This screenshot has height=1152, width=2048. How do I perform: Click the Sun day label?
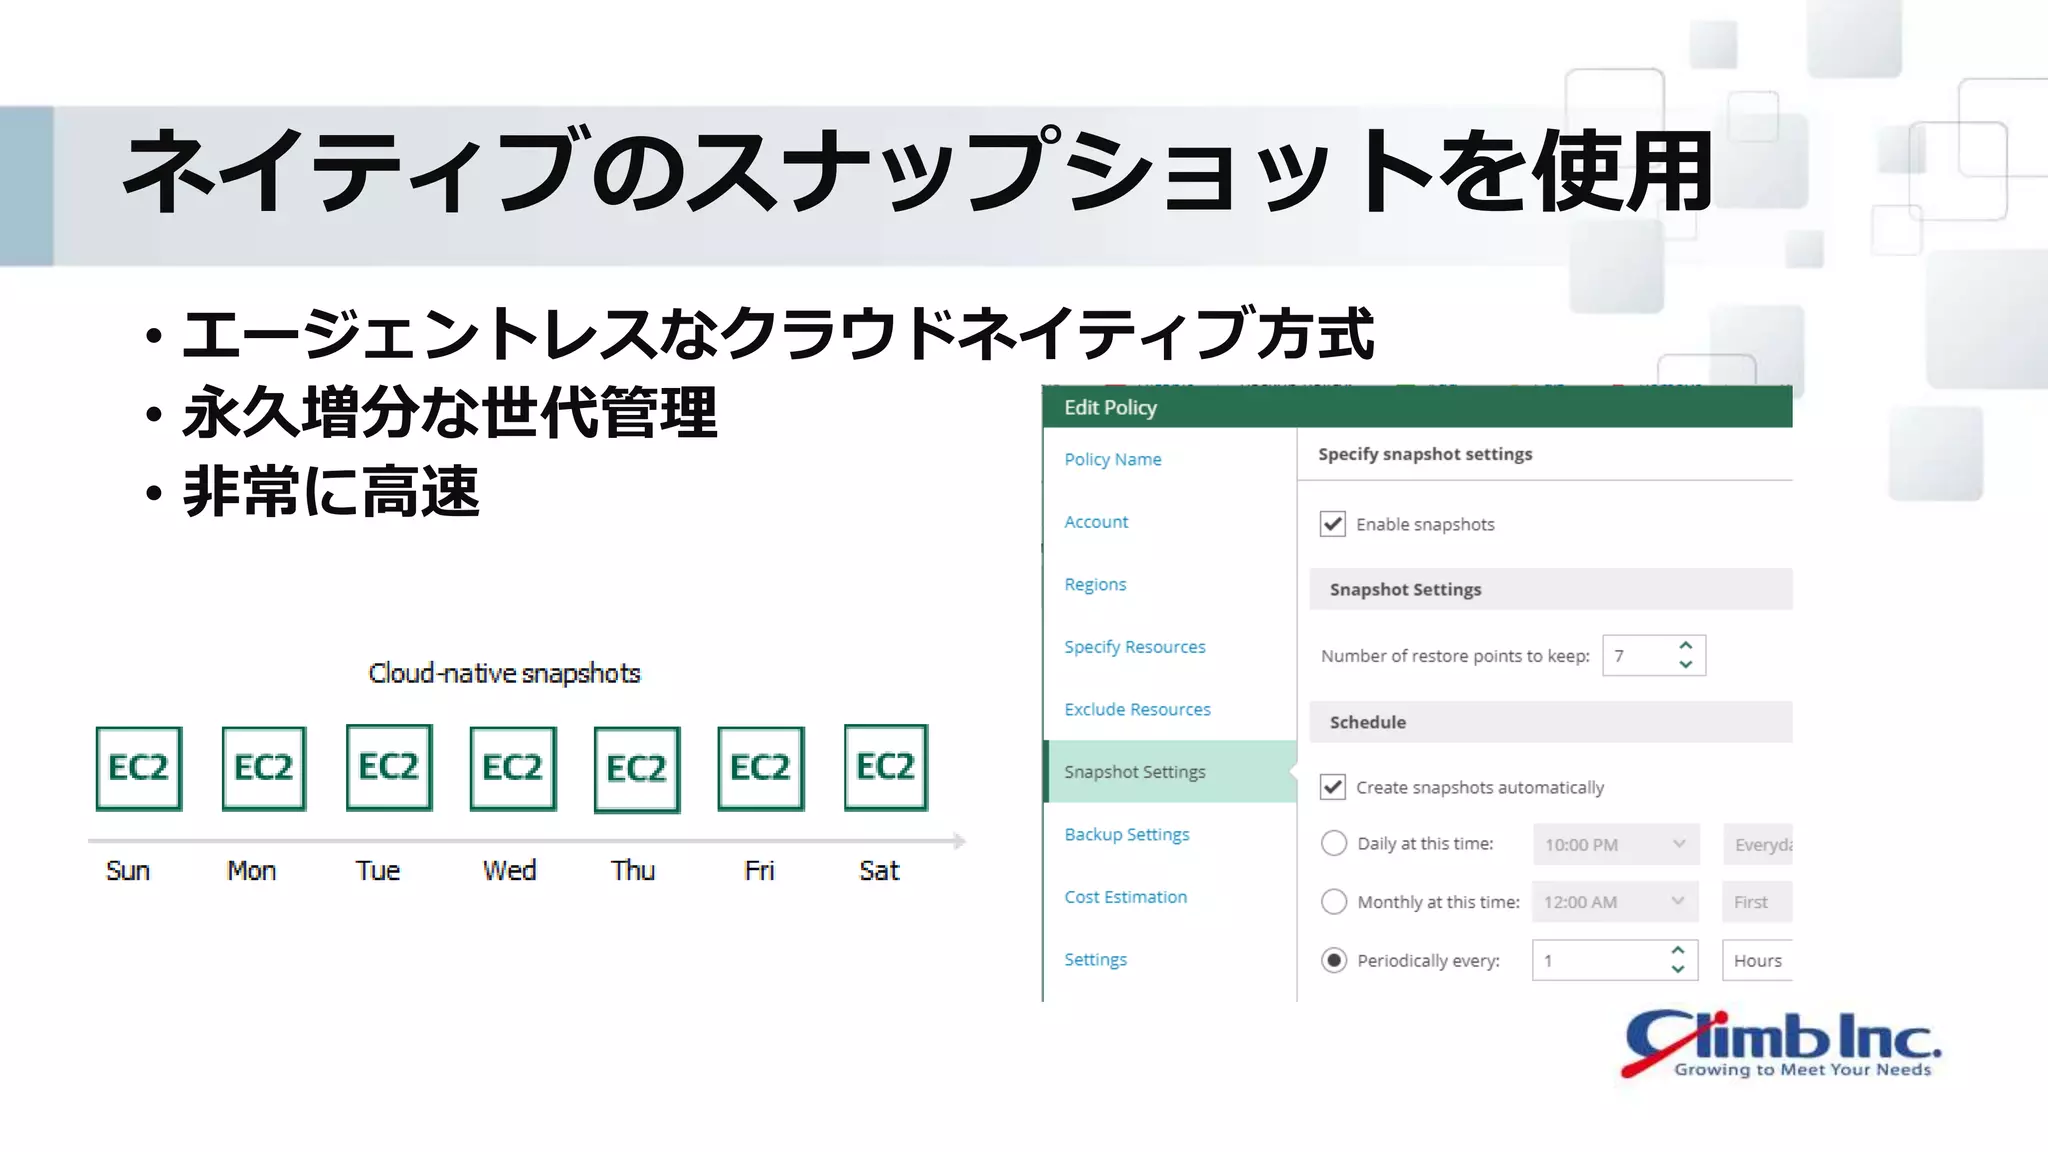tap(128, 870)
